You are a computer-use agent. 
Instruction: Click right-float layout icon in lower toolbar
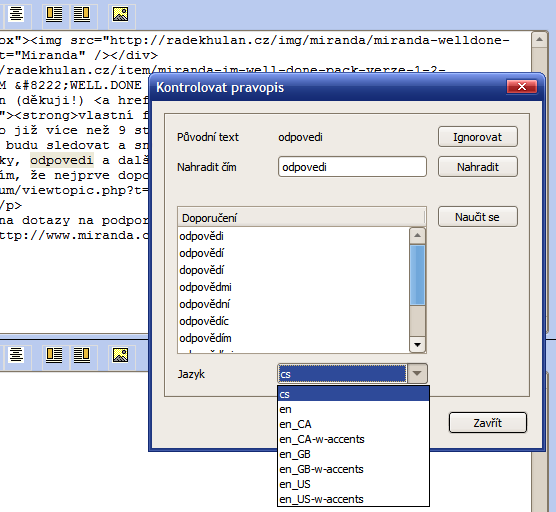pos(82,355)
